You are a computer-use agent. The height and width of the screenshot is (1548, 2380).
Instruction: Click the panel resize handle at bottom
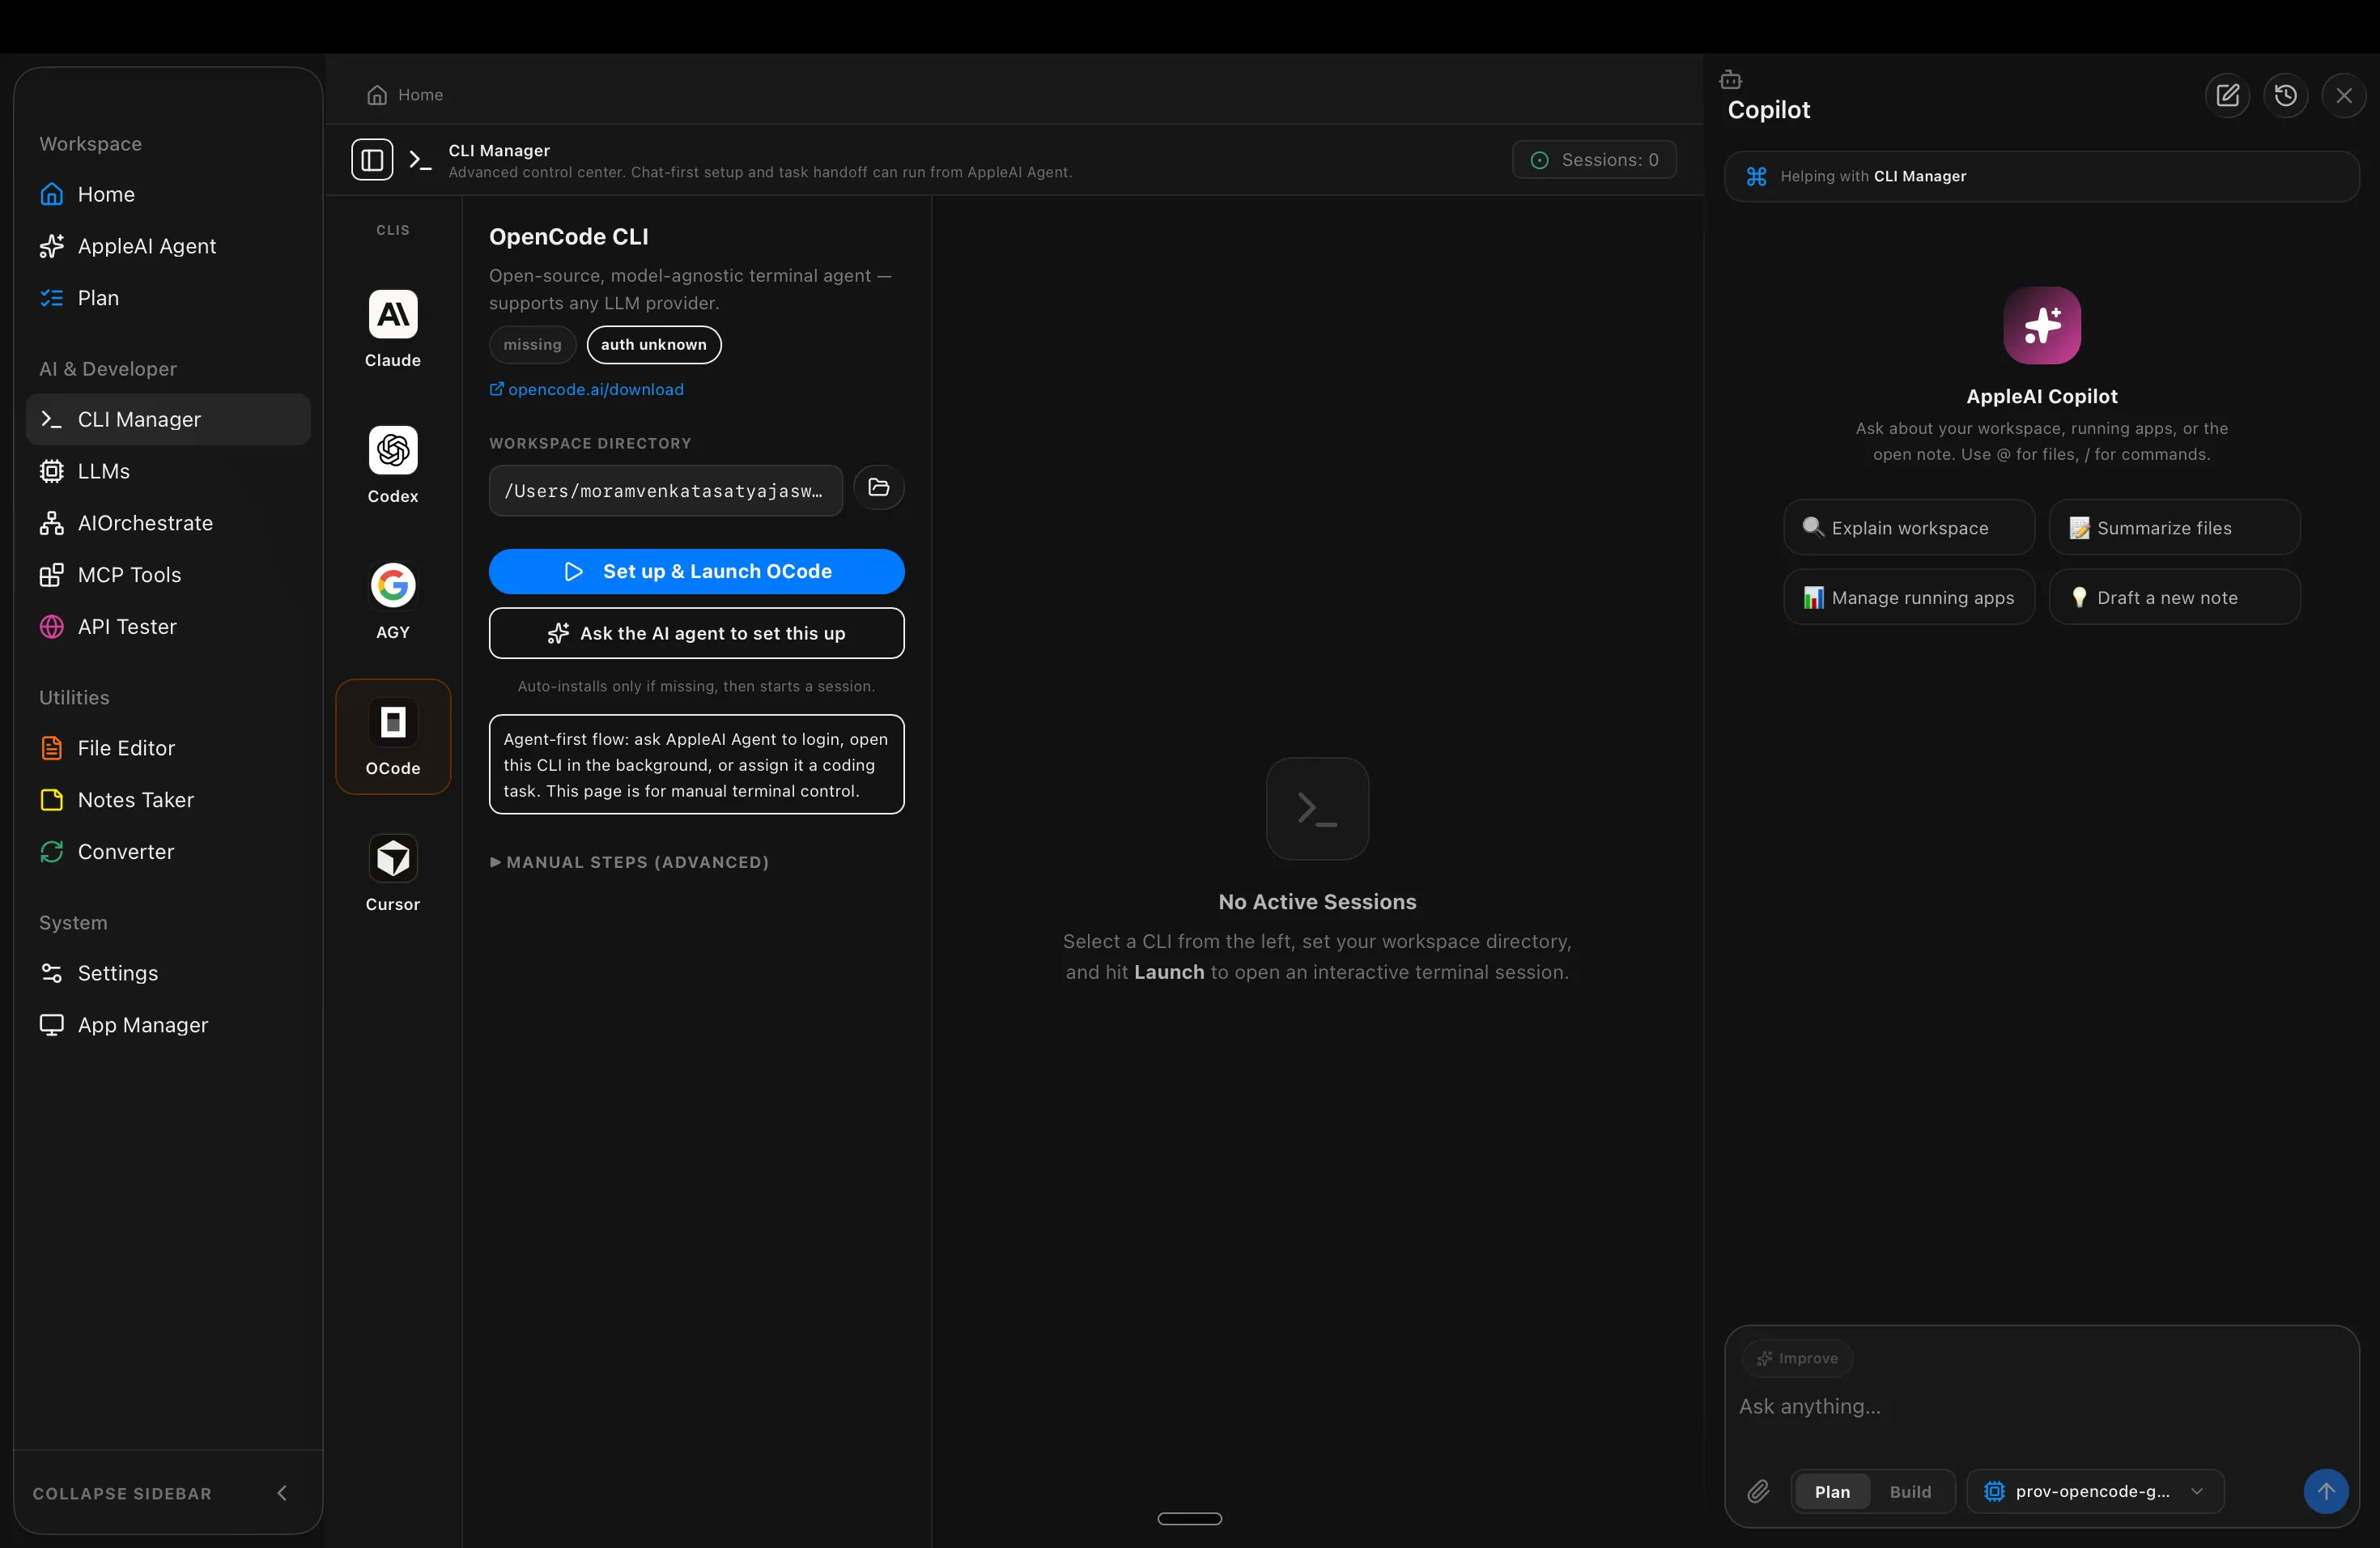coord(1190,1519)
